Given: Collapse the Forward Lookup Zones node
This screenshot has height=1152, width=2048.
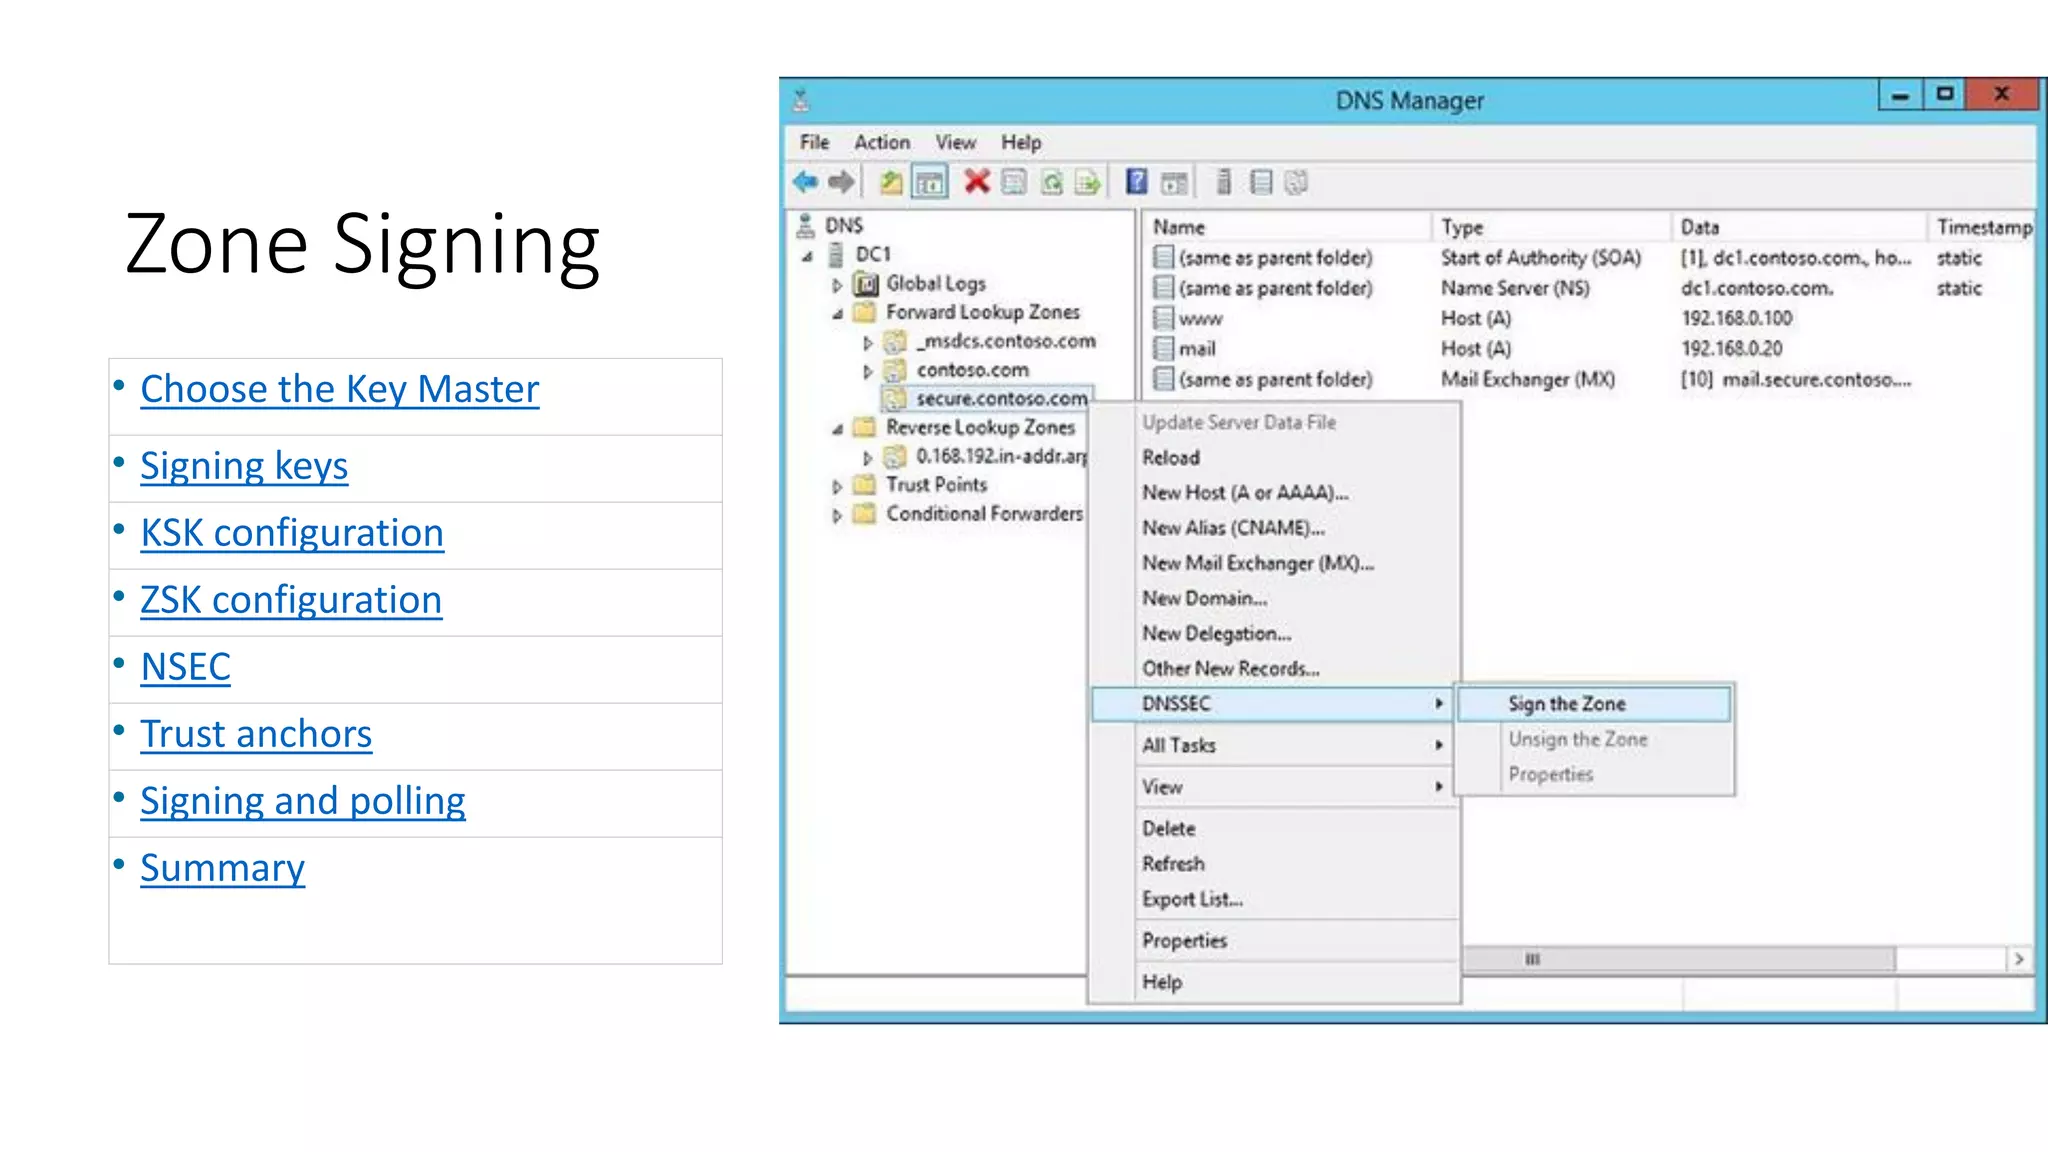Looking at the screenshot, I should tap(837, 314).
